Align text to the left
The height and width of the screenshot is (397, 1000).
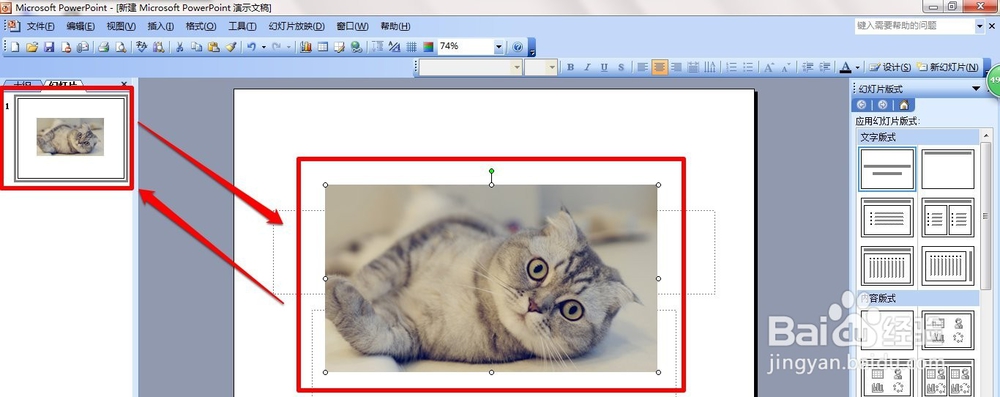coord(642,67)
